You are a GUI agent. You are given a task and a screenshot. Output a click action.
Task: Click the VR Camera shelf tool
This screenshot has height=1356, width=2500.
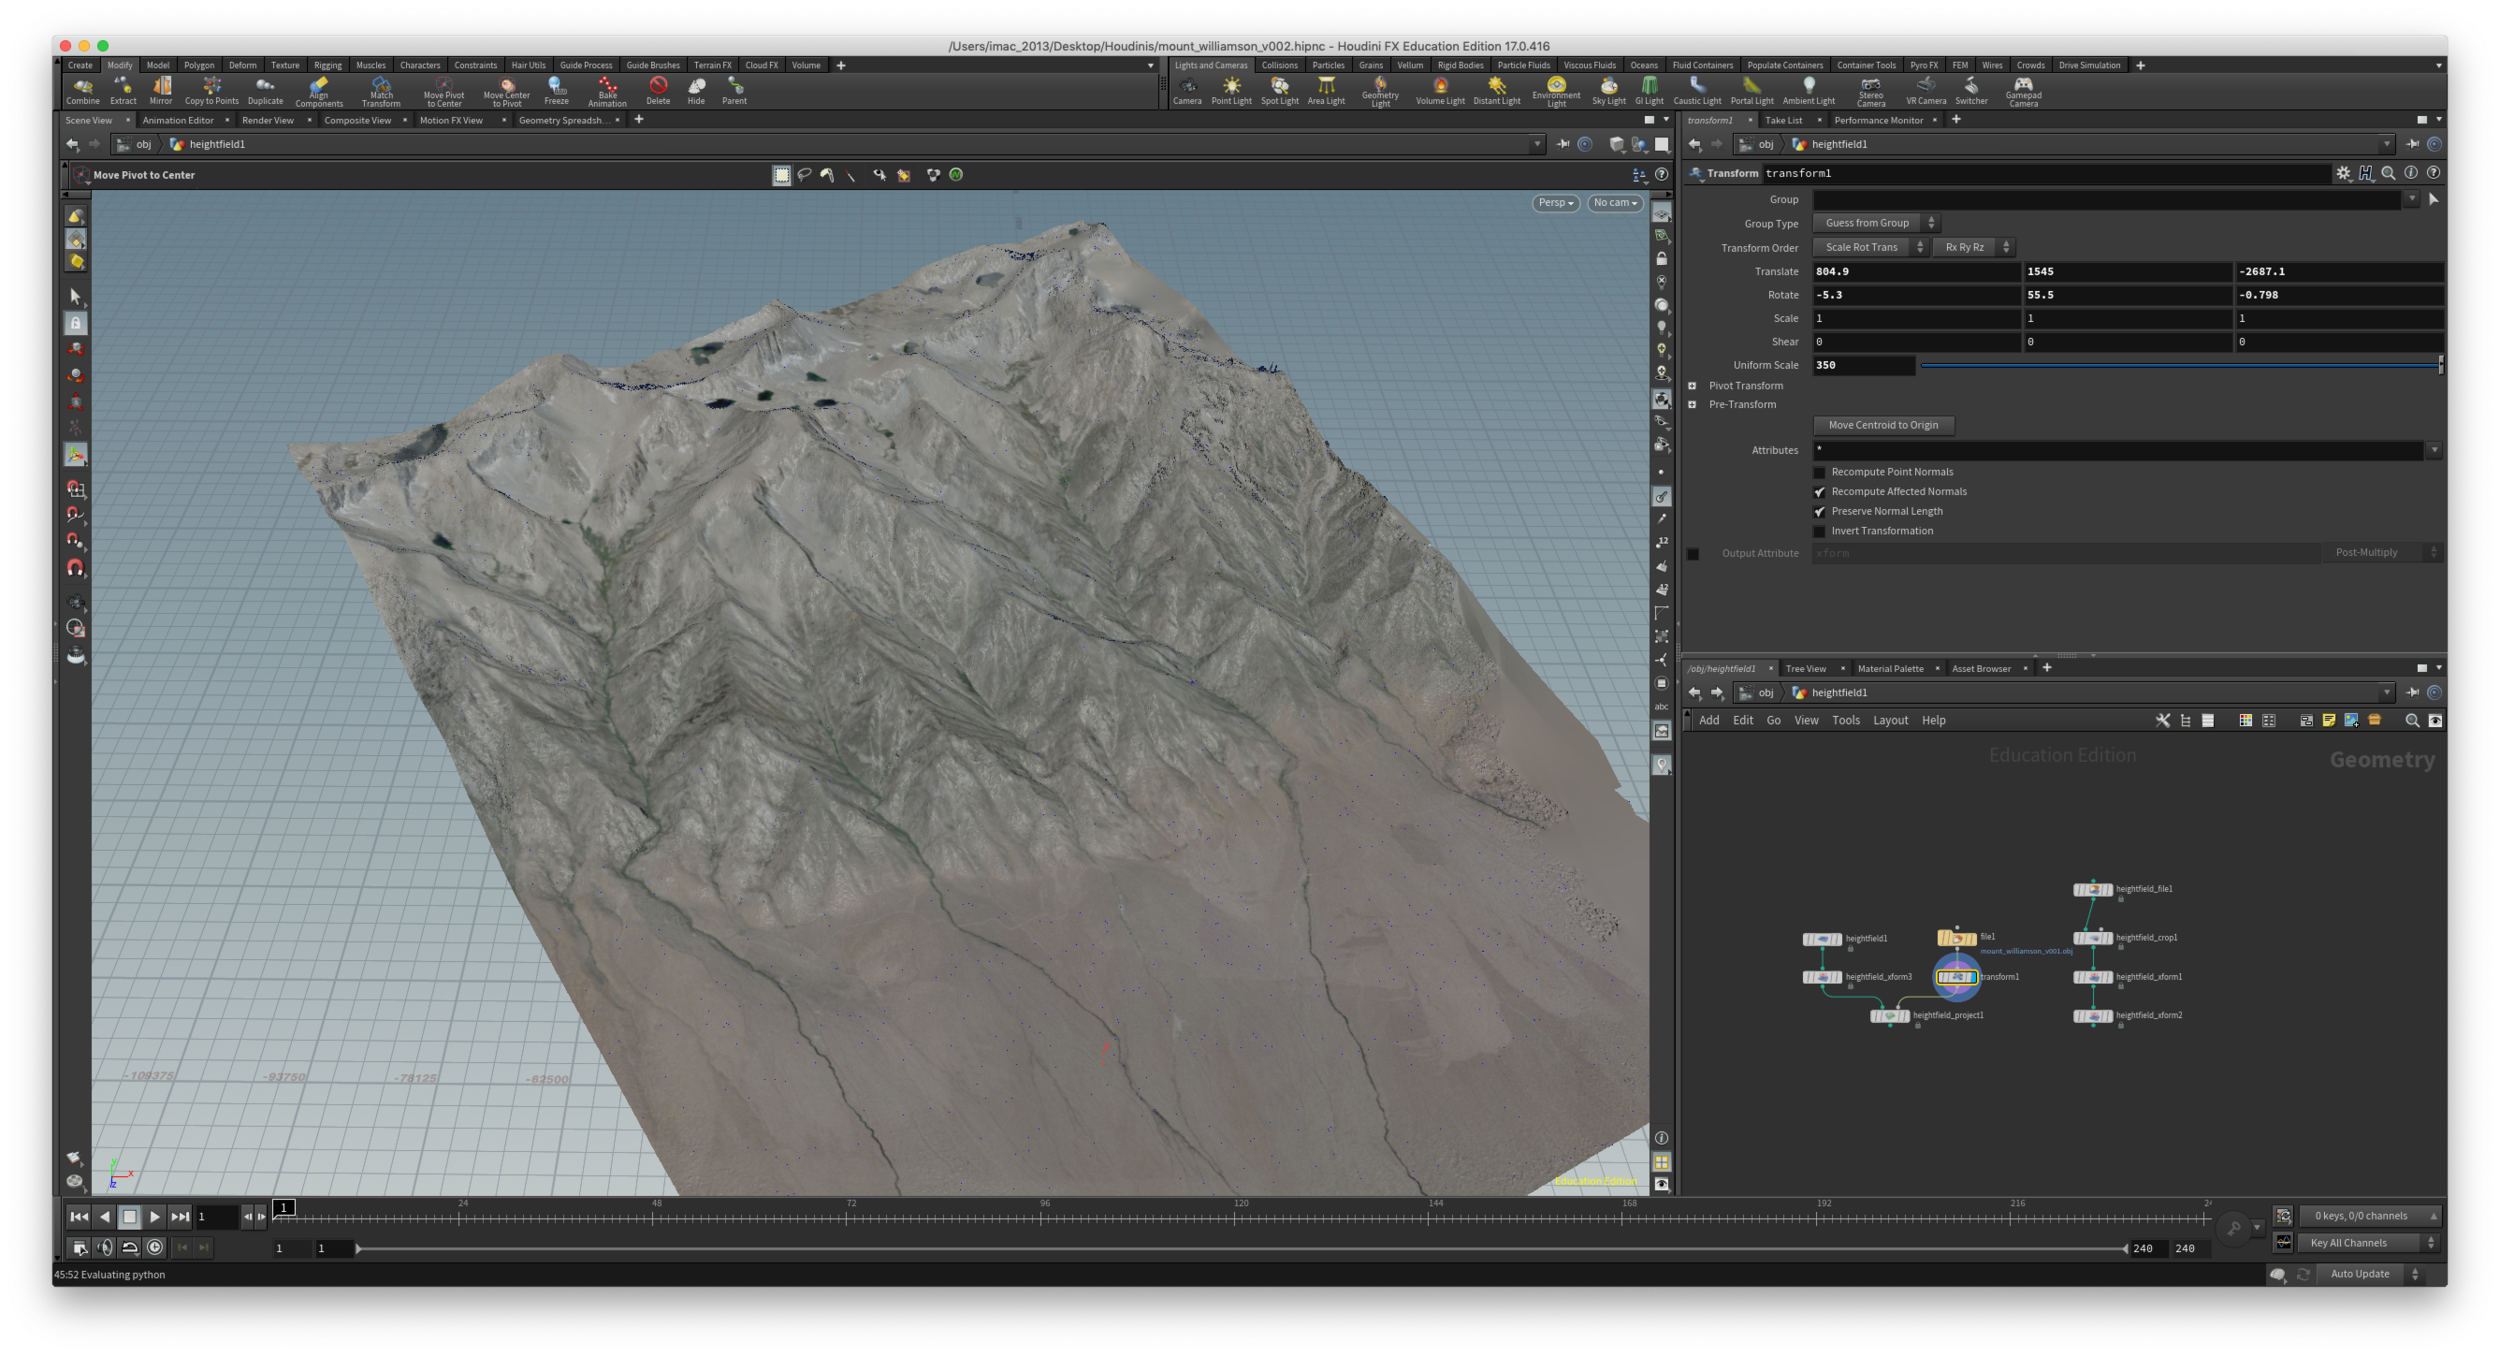tap(1925, 91)
